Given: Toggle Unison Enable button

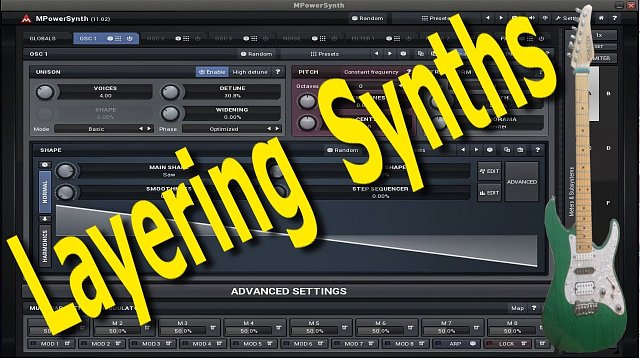Looking at the screenshot, I should click(212, 72).
